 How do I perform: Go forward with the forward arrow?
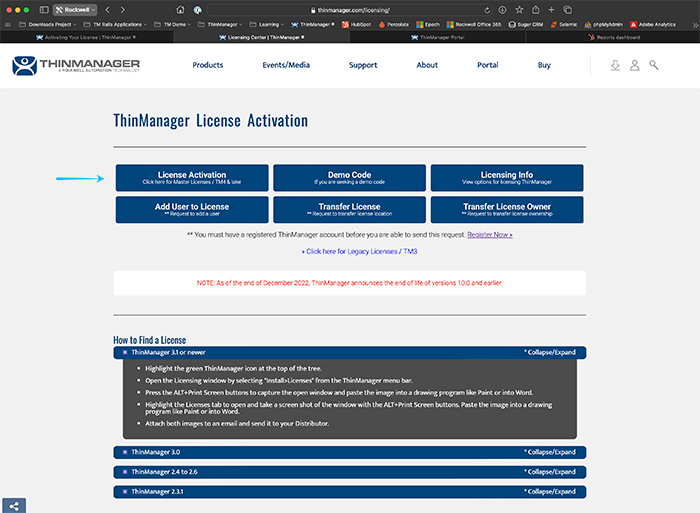click(x=123, y=9)
